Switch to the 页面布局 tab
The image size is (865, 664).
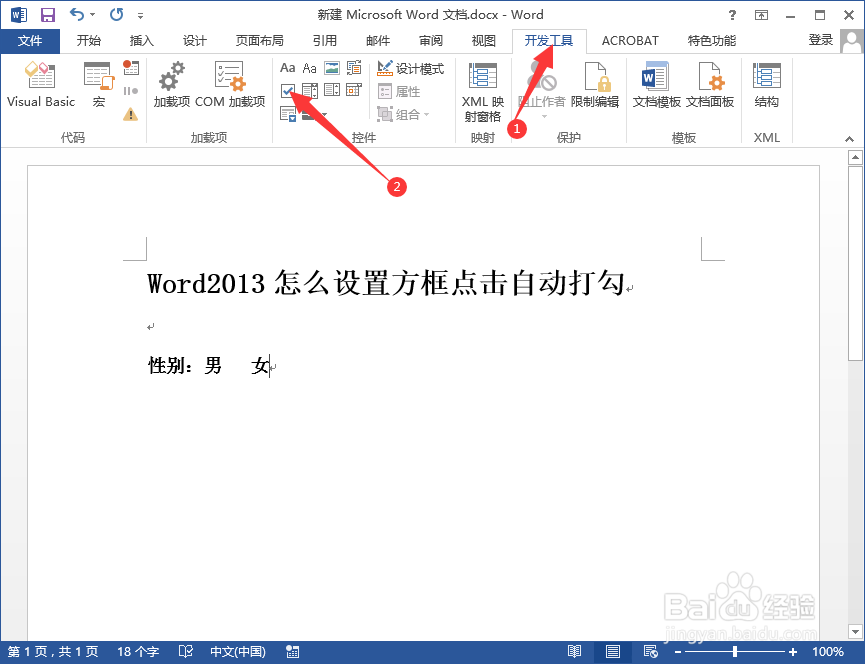pyautogui.click(x=259, y=41)
